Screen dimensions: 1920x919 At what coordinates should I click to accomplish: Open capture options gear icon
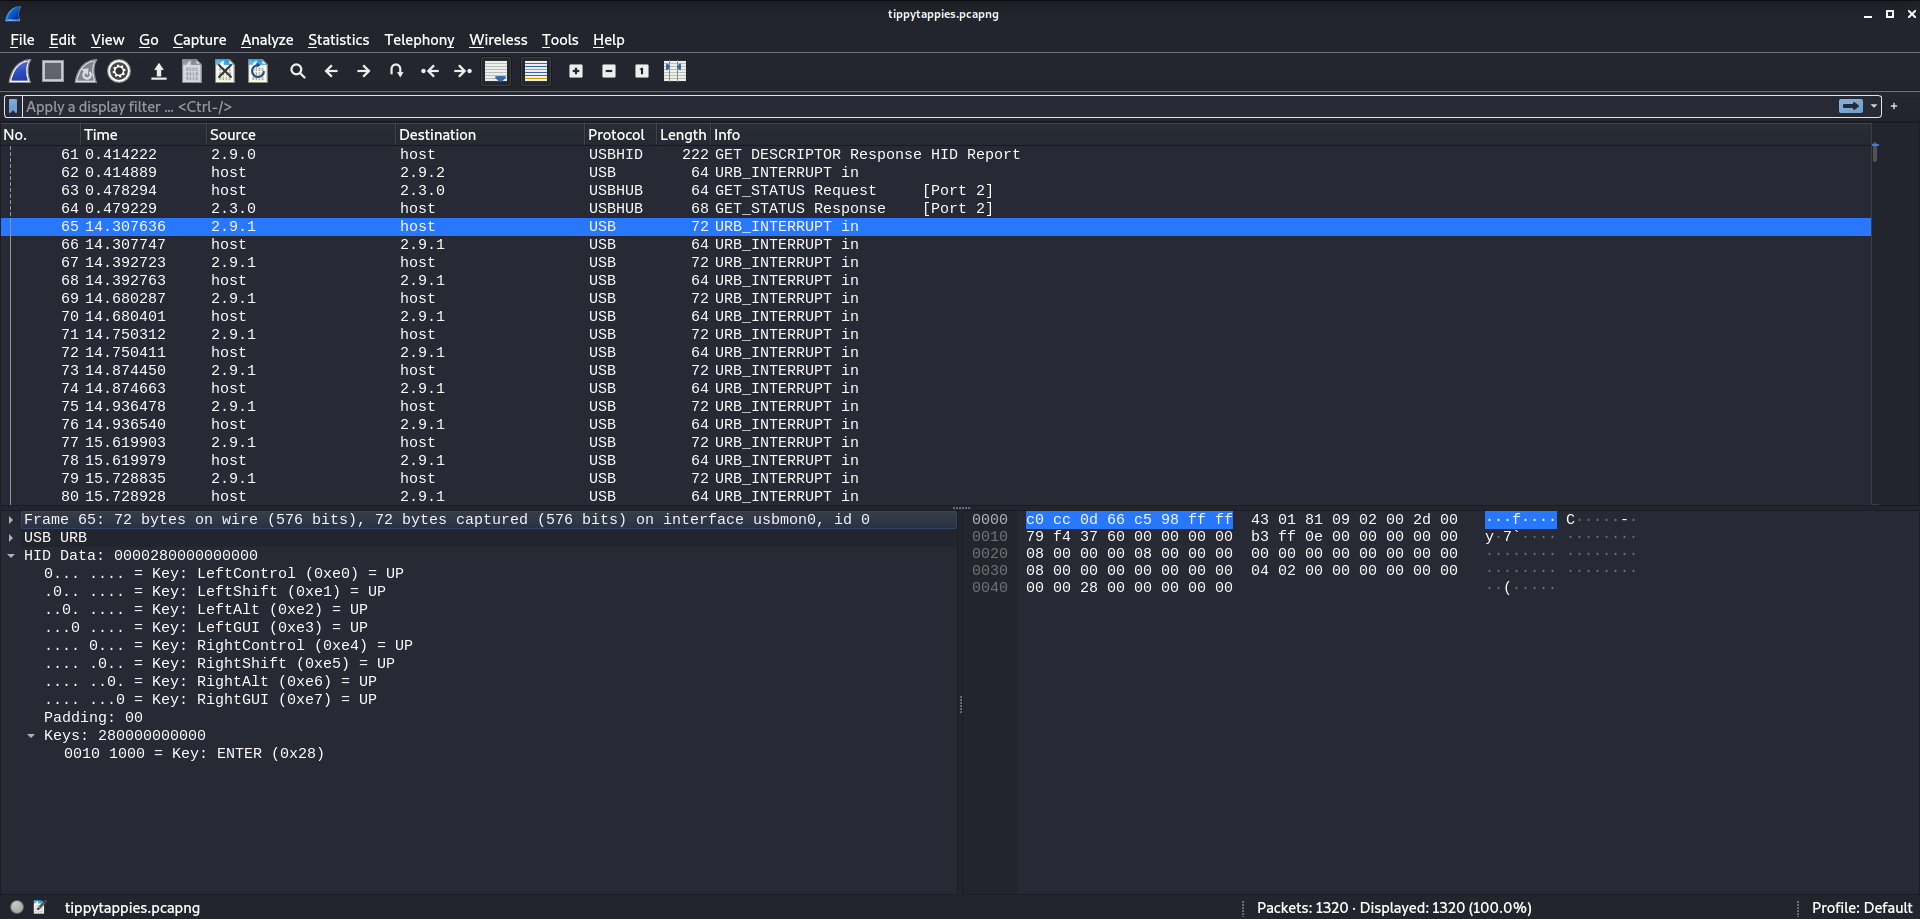119,71
